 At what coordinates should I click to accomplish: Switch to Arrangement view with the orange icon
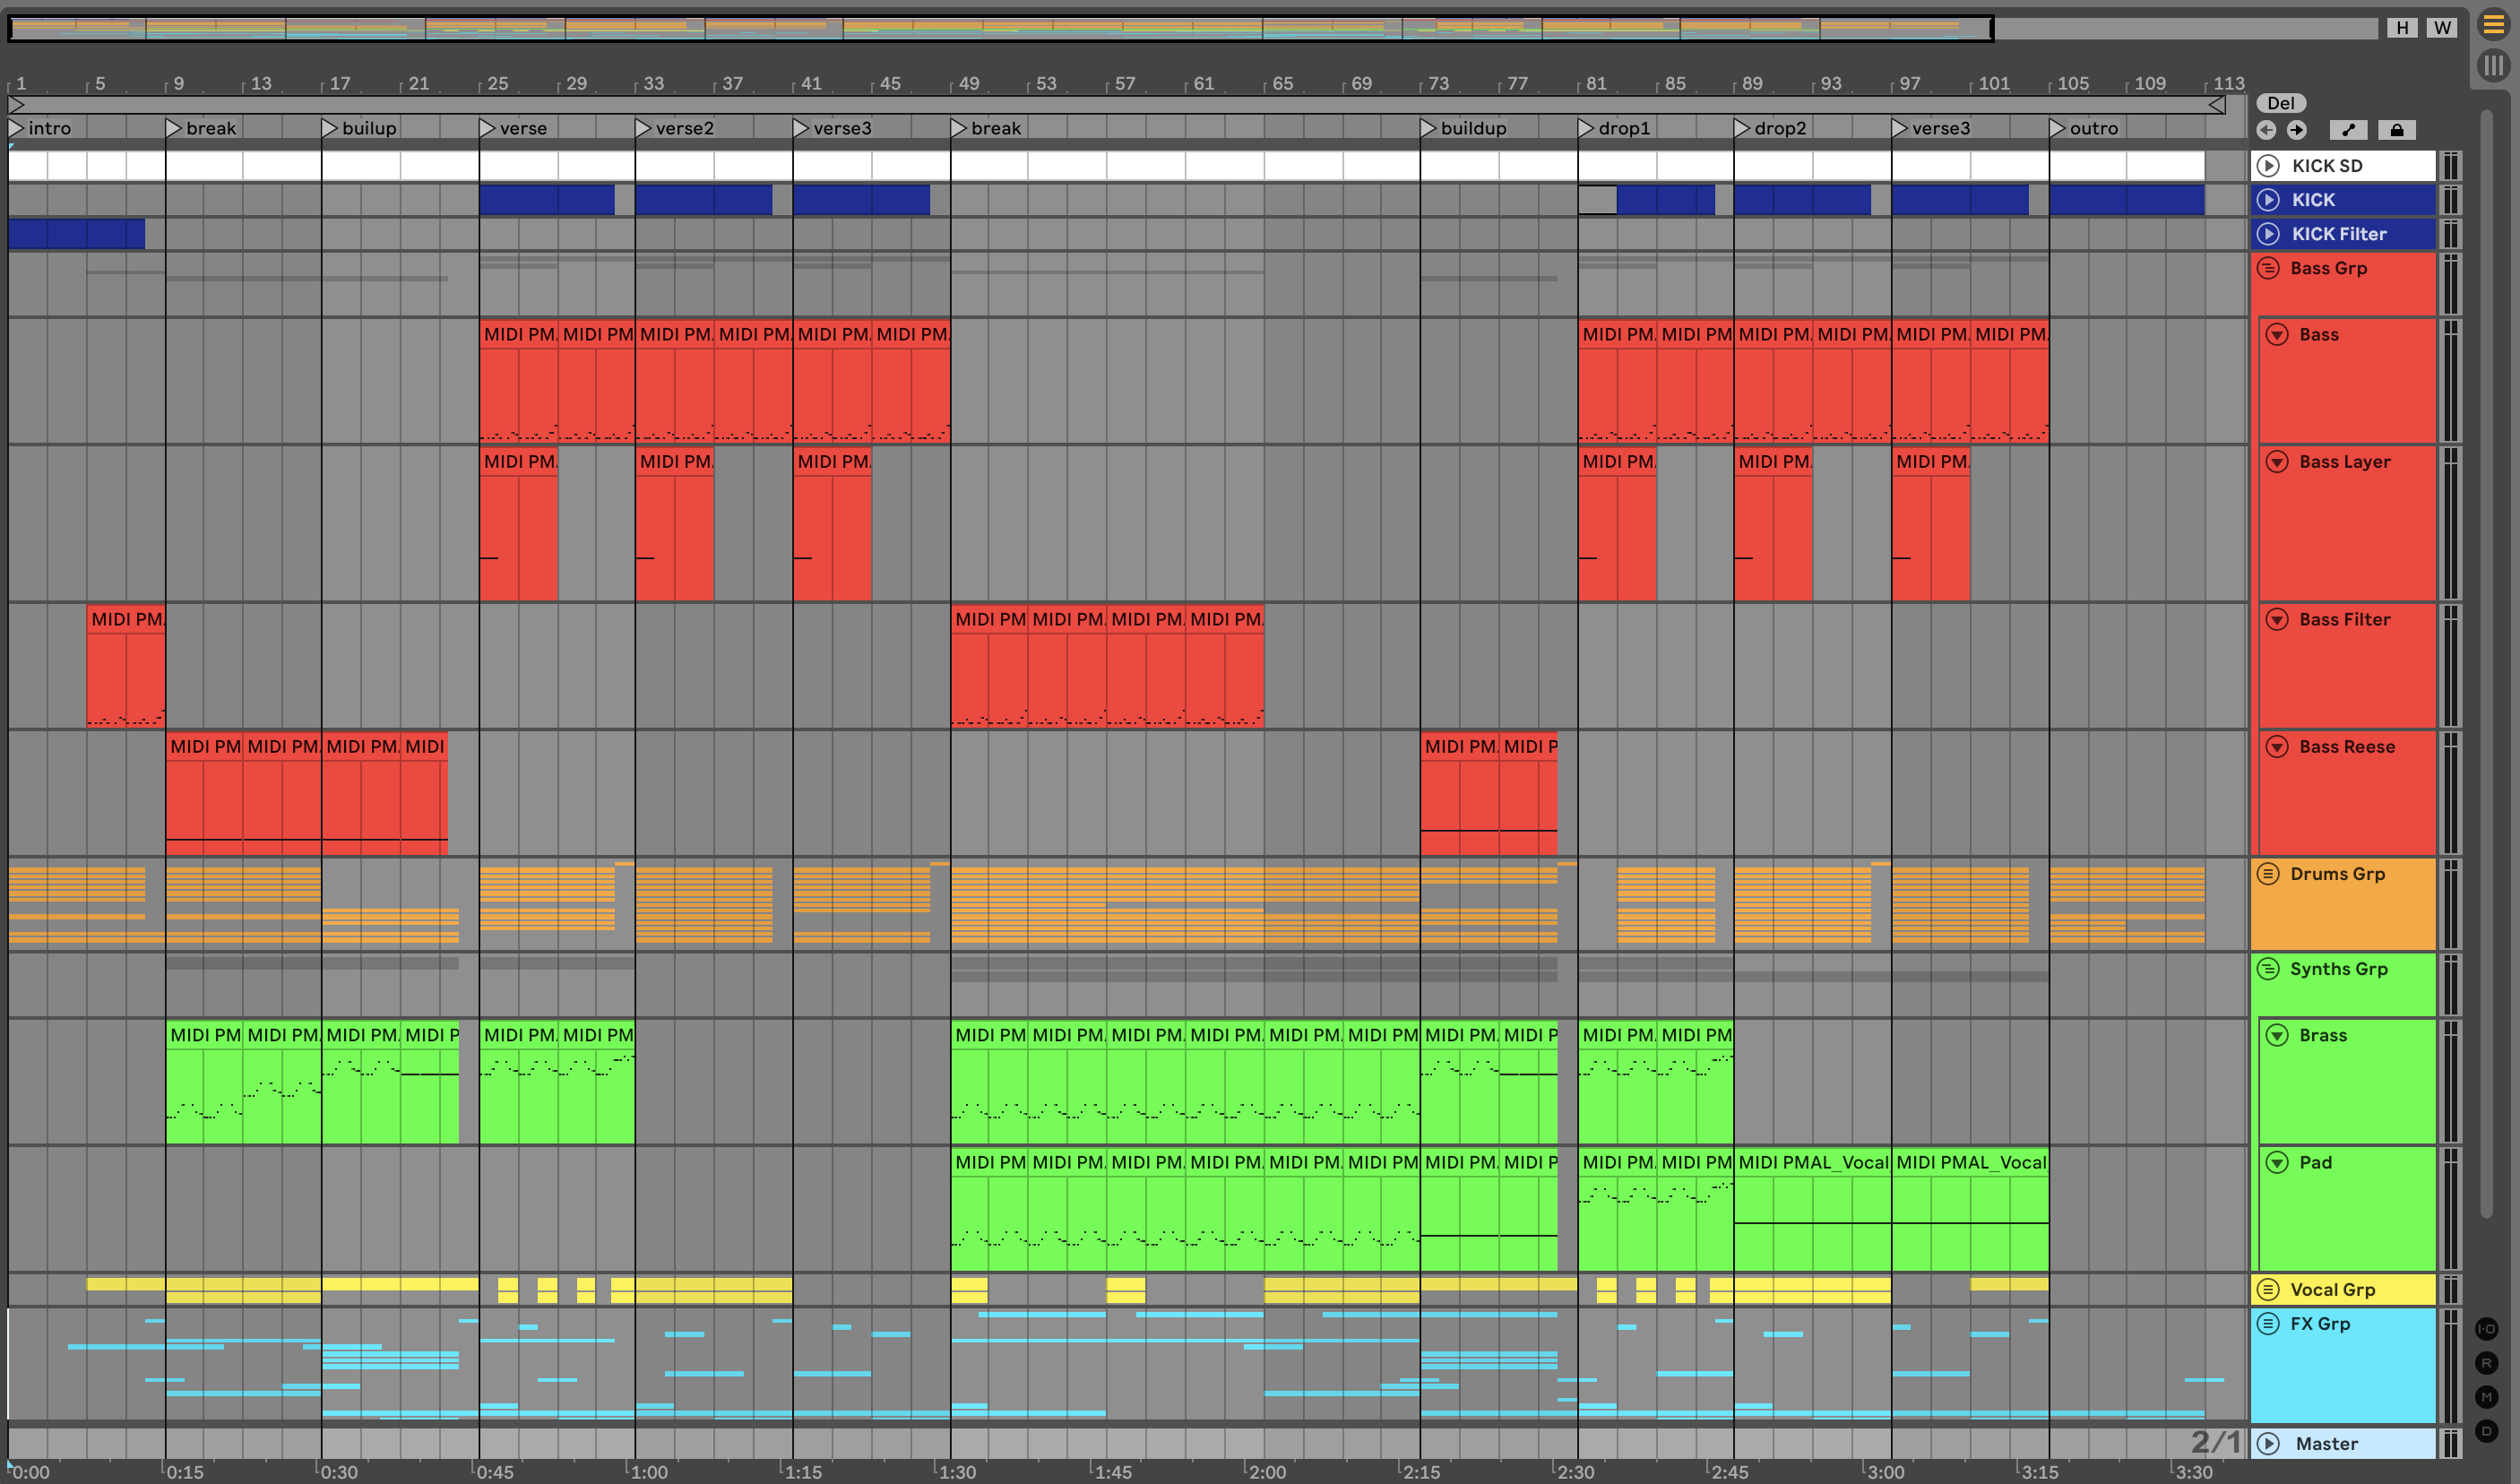click(2493, 26)
